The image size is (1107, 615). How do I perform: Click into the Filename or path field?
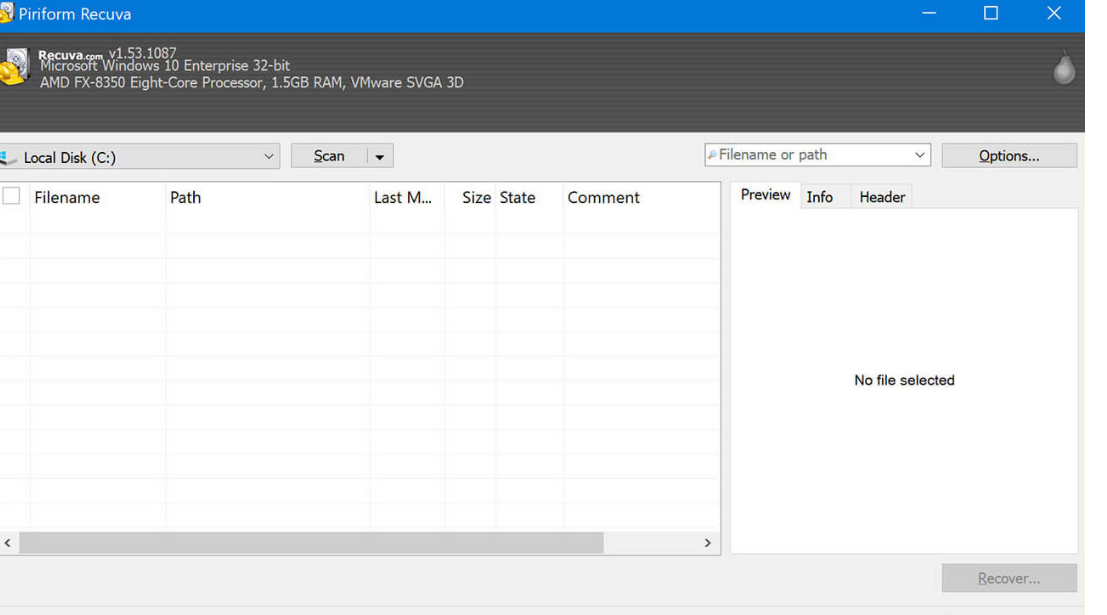coord(810,155)
